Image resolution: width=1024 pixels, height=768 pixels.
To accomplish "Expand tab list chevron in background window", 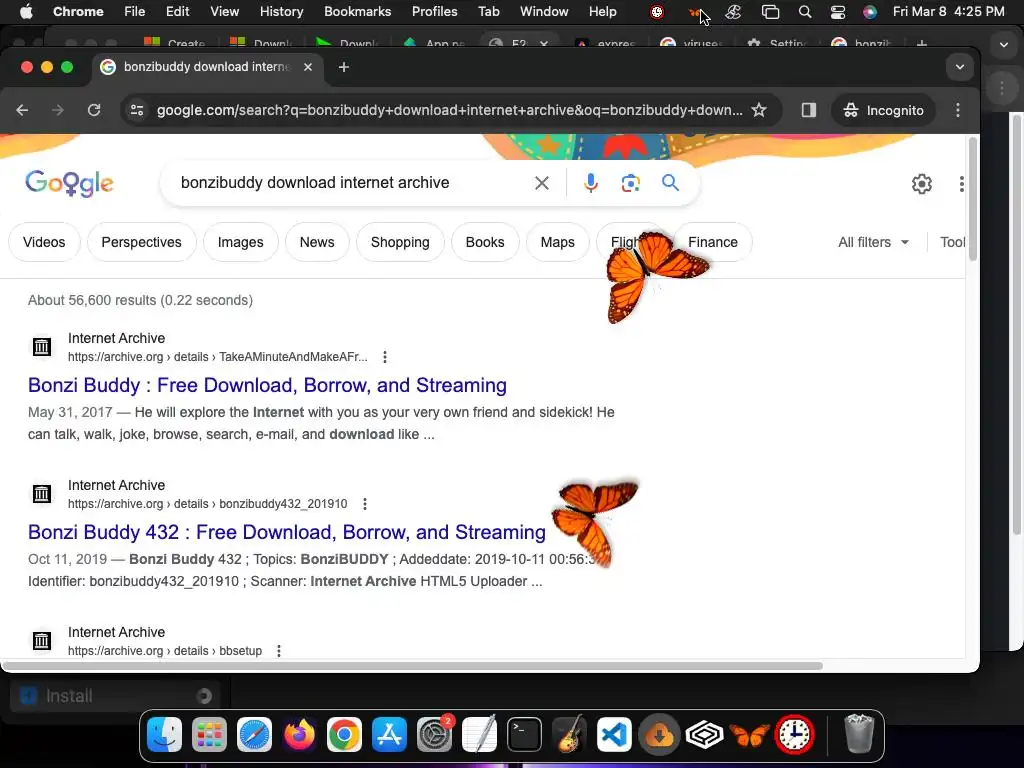I will (x=1003, y=45).
